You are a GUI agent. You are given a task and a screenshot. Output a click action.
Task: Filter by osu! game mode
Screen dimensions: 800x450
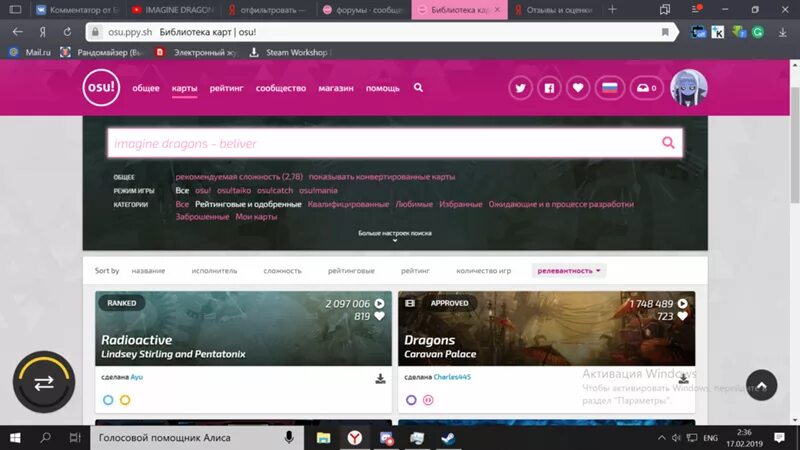(x=203, y=190)
